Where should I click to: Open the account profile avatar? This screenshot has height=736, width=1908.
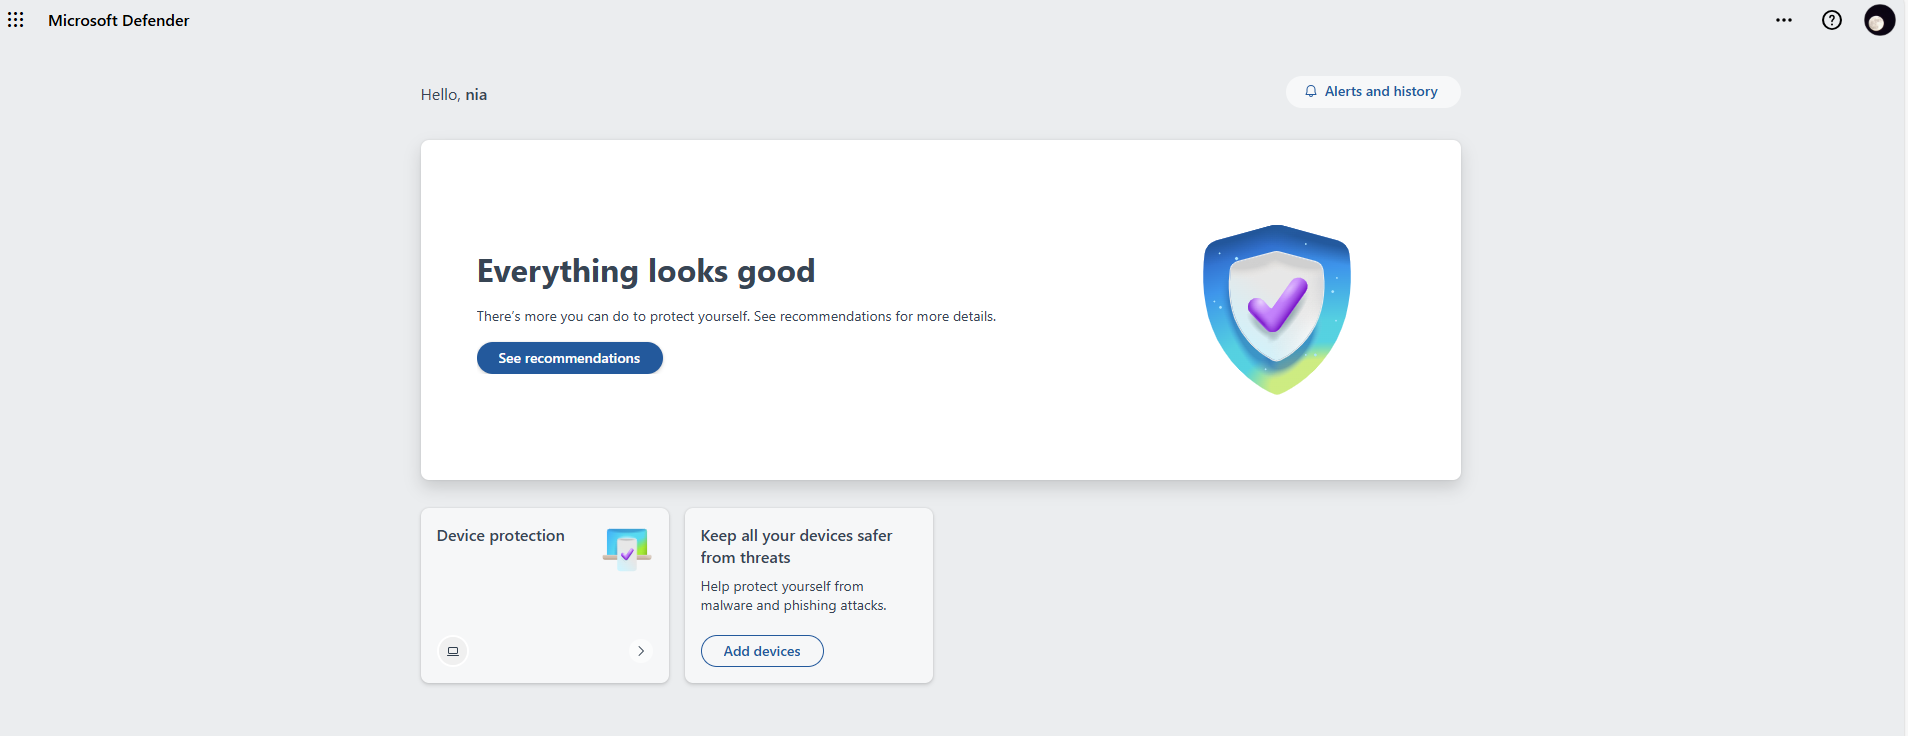(x=1880, y=20)
